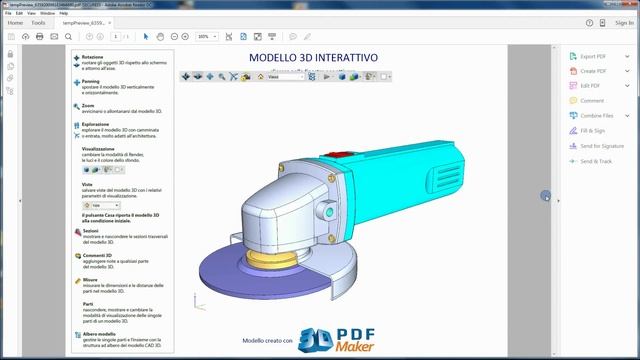Expand the Create PDF chevron
The height and width of the screenshot is (360, 640).
point(627,71)
